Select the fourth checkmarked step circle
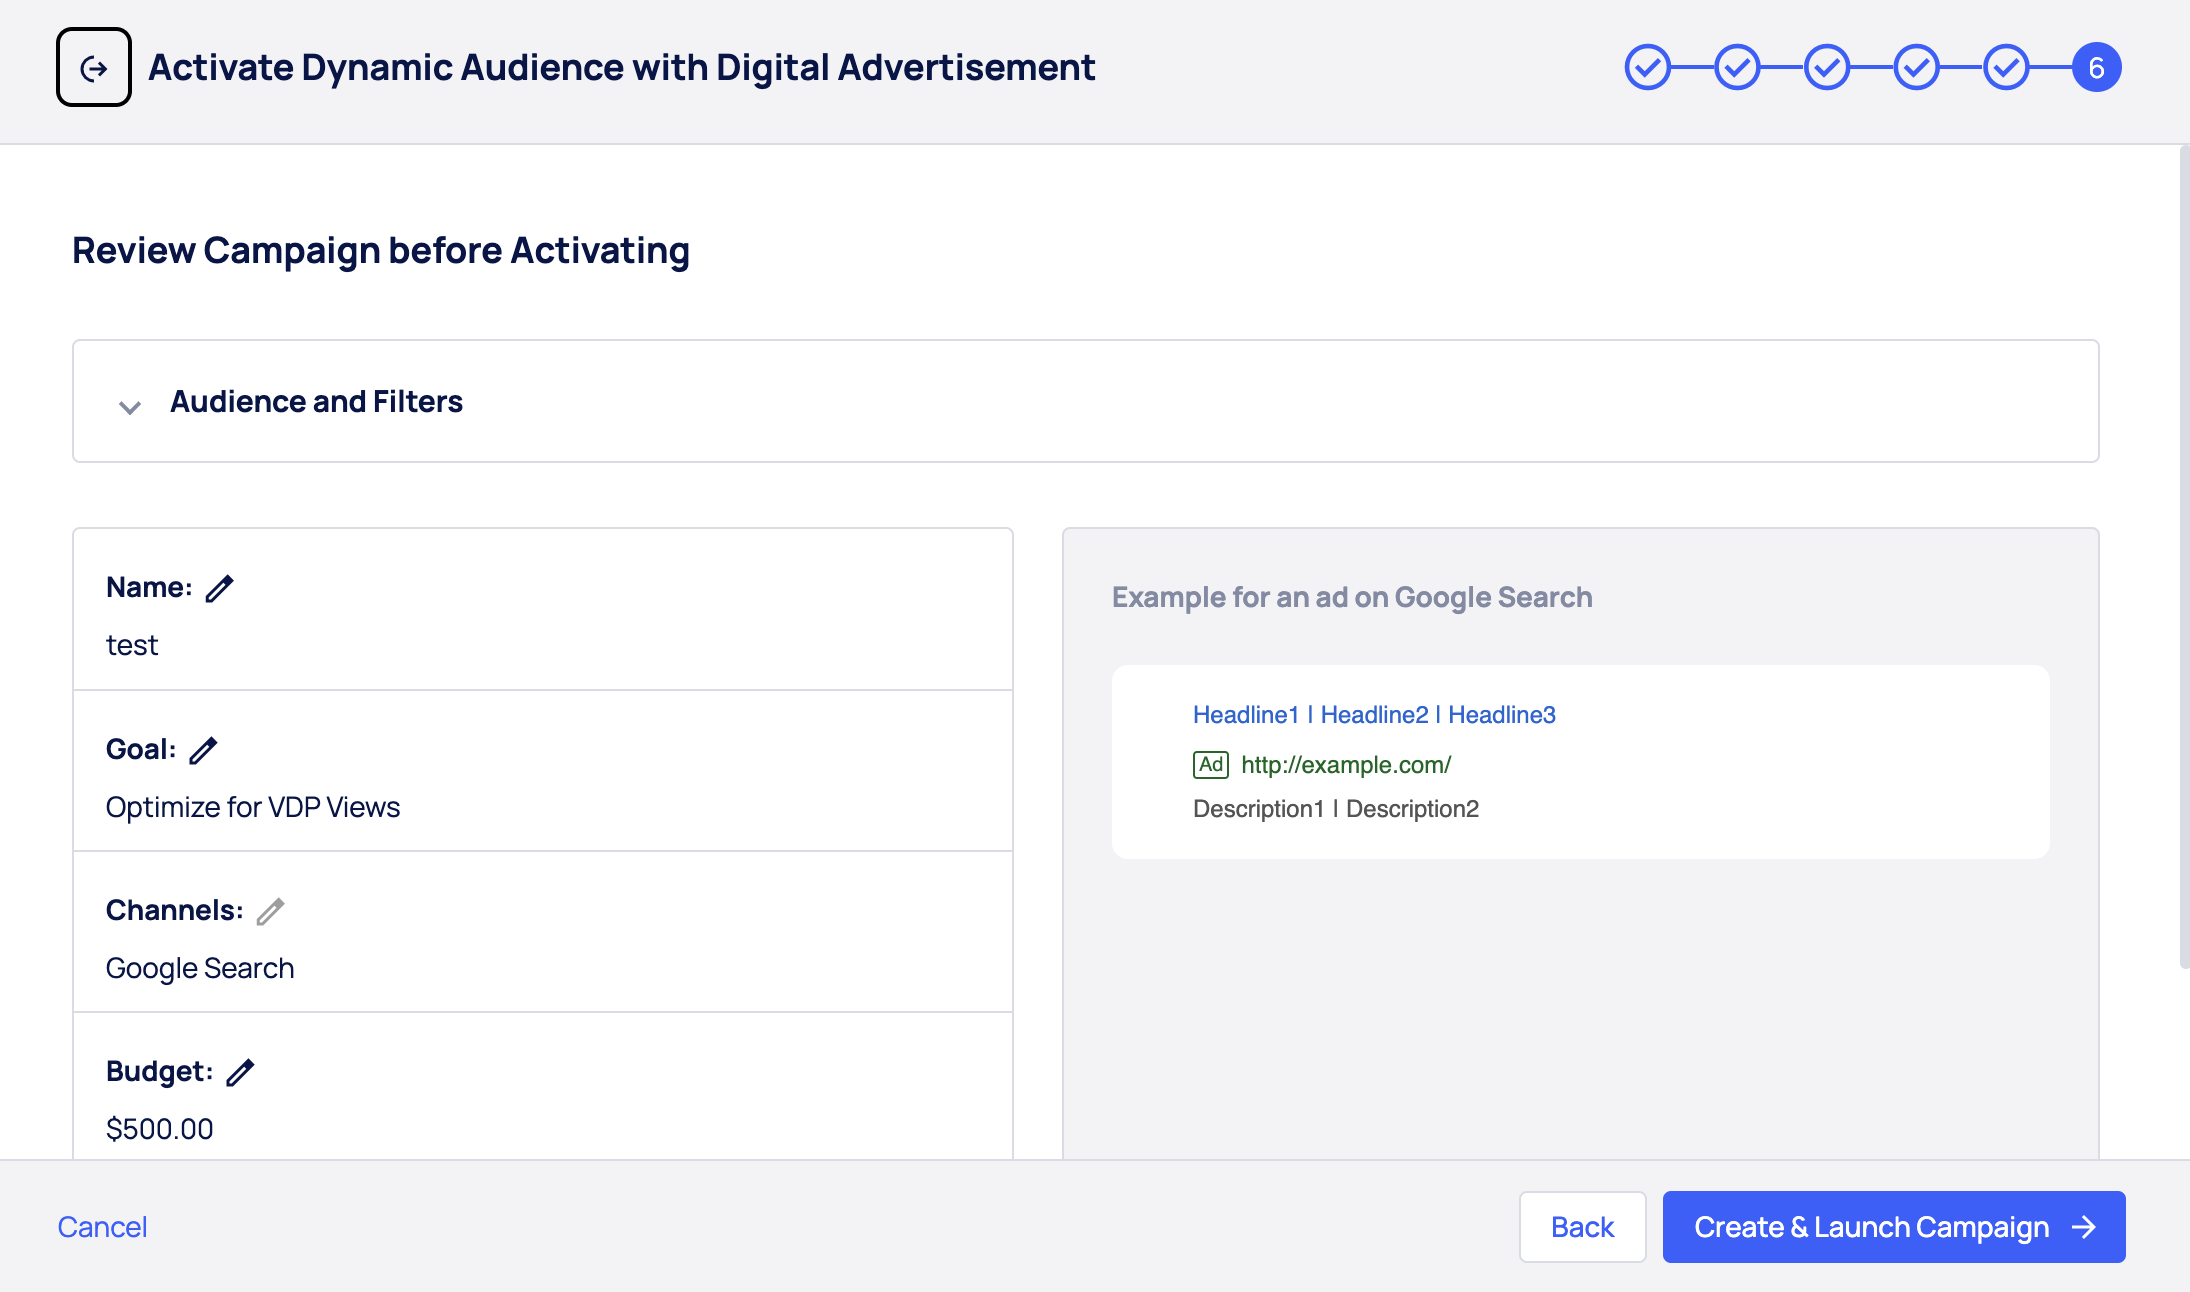Image resolution: width=2190 pixels, height=1292 pixels. click(x=1916, y=67)
